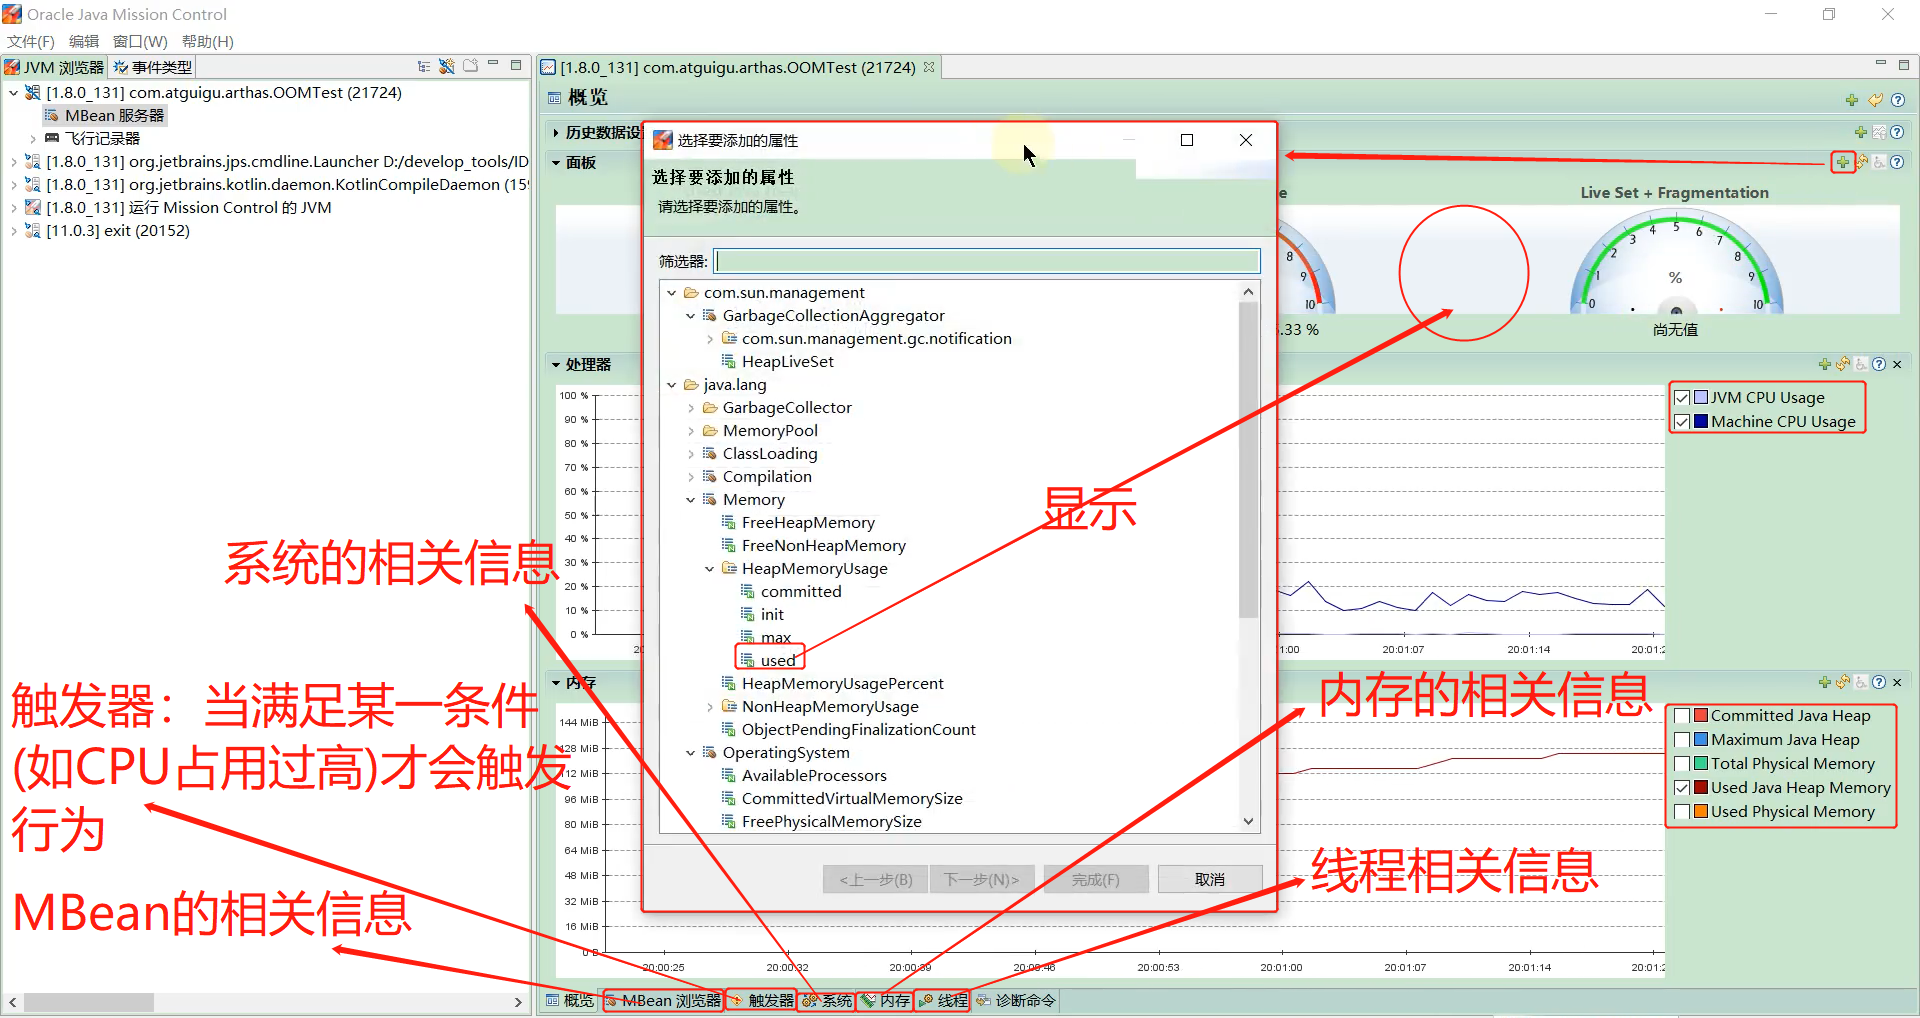The width and height of the screenshot is (1920, 1018).
Task: Open the 编辑 menu
Action: pos(84,41)
